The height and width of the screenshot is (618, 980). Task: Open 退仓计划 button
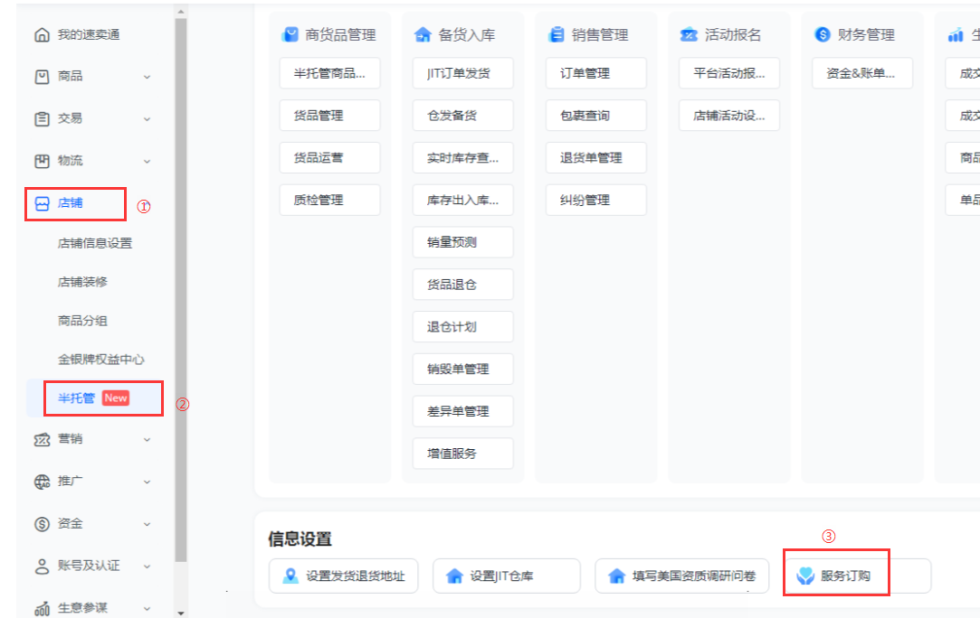462,327
